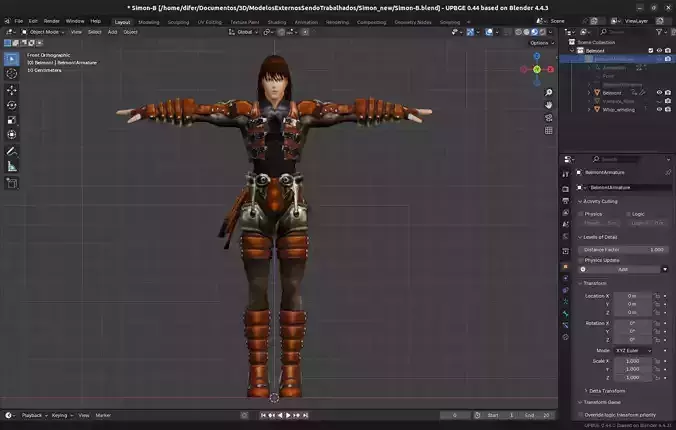Select the Move tool
The width and height of the screenshot is (676, 430).
[12, 90]
